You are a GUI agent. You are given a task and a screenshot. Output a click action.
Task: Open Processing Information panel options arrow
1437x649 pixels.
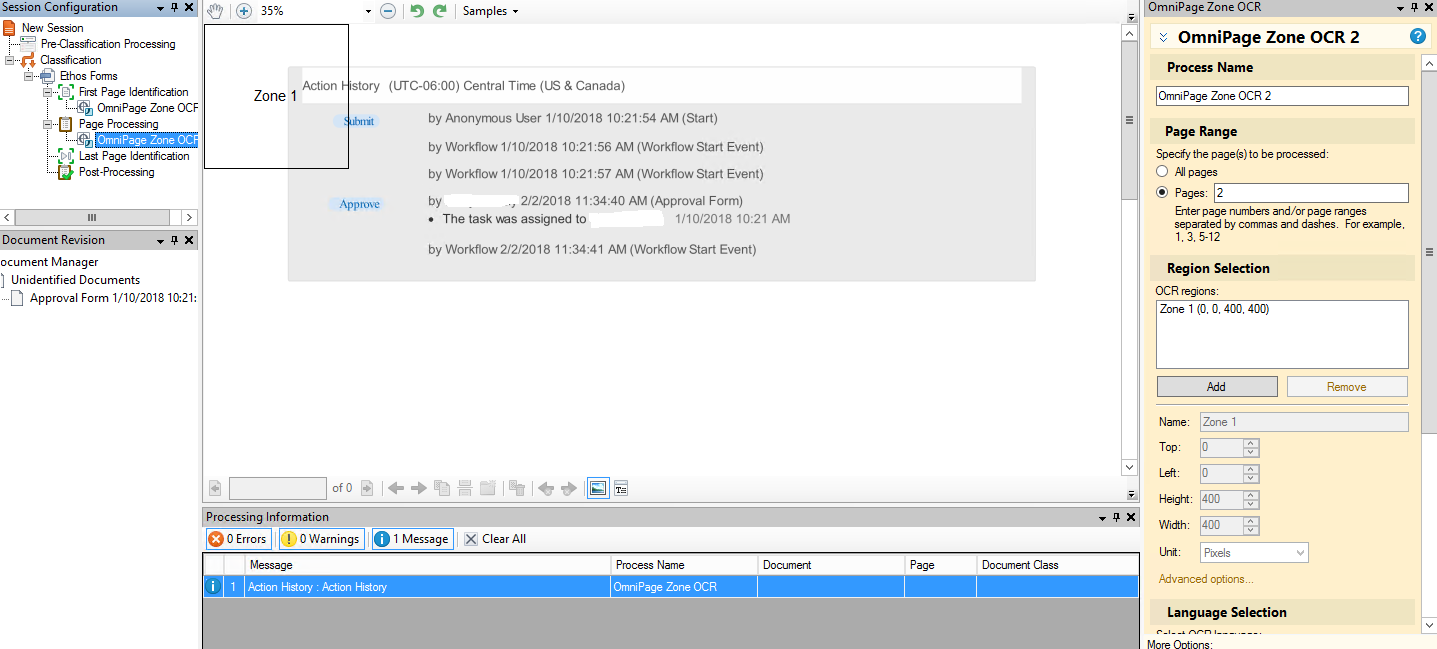click(x=1102, y=517)
